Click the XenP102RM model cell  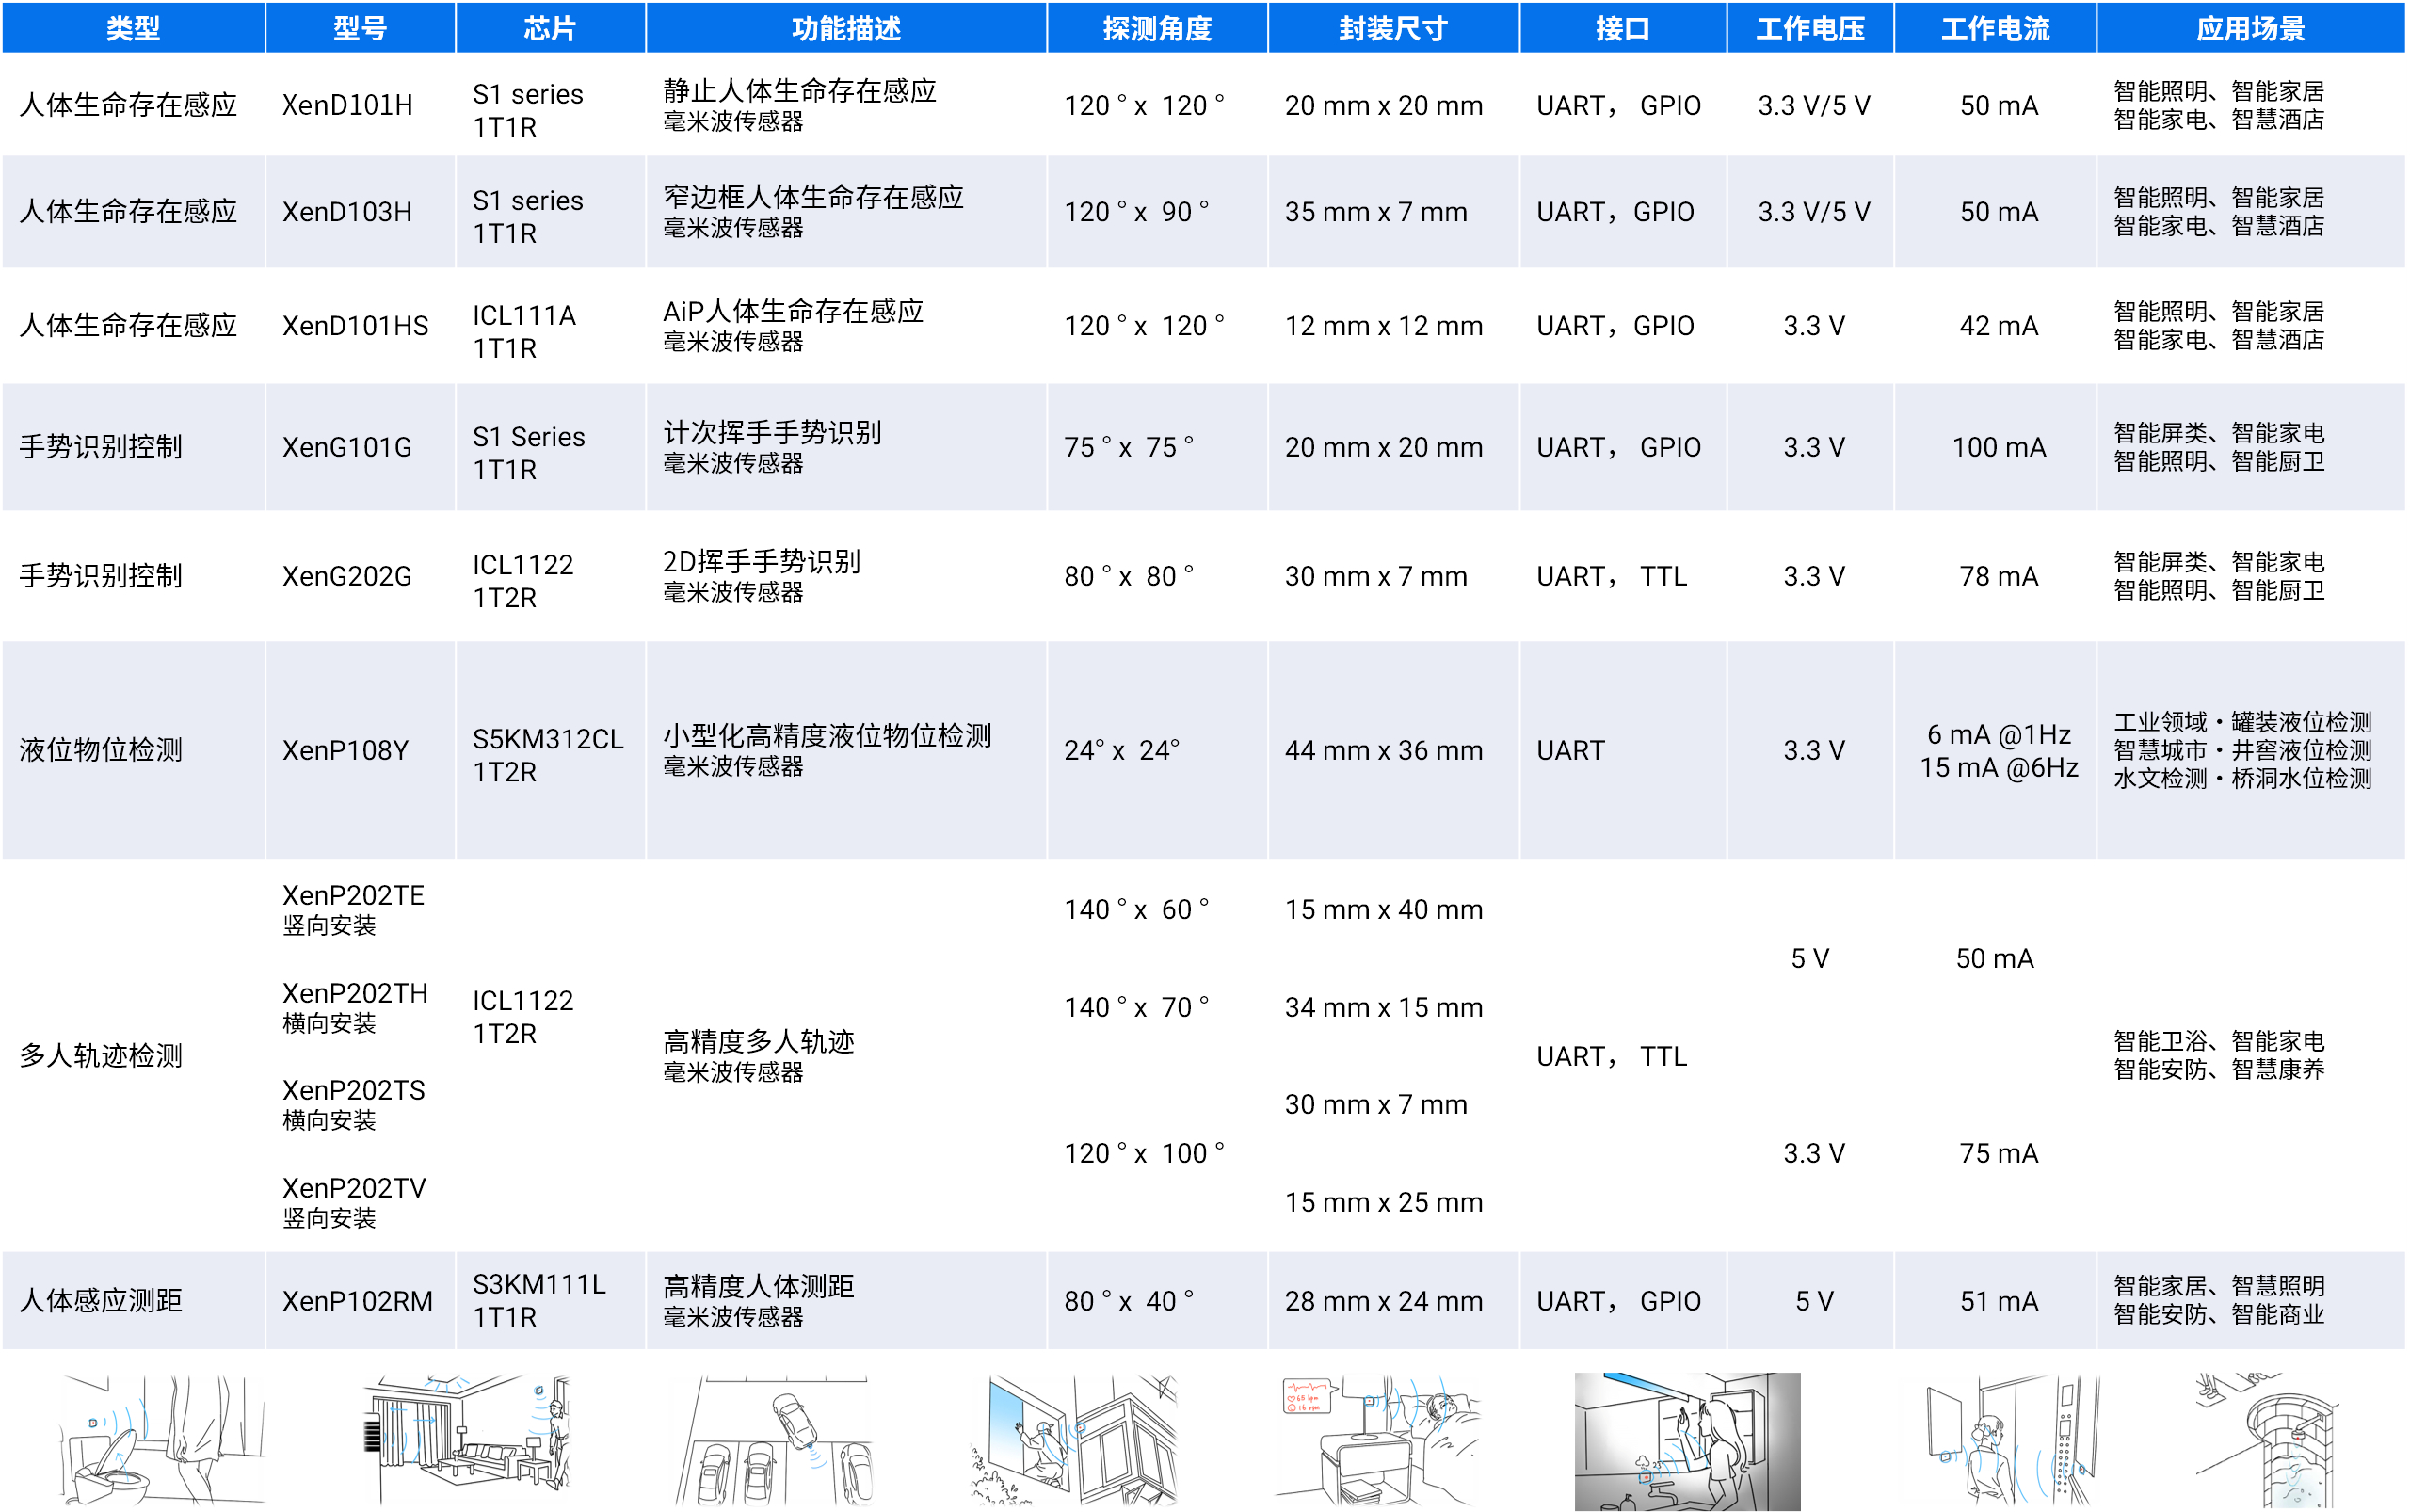pos(357,1301)
